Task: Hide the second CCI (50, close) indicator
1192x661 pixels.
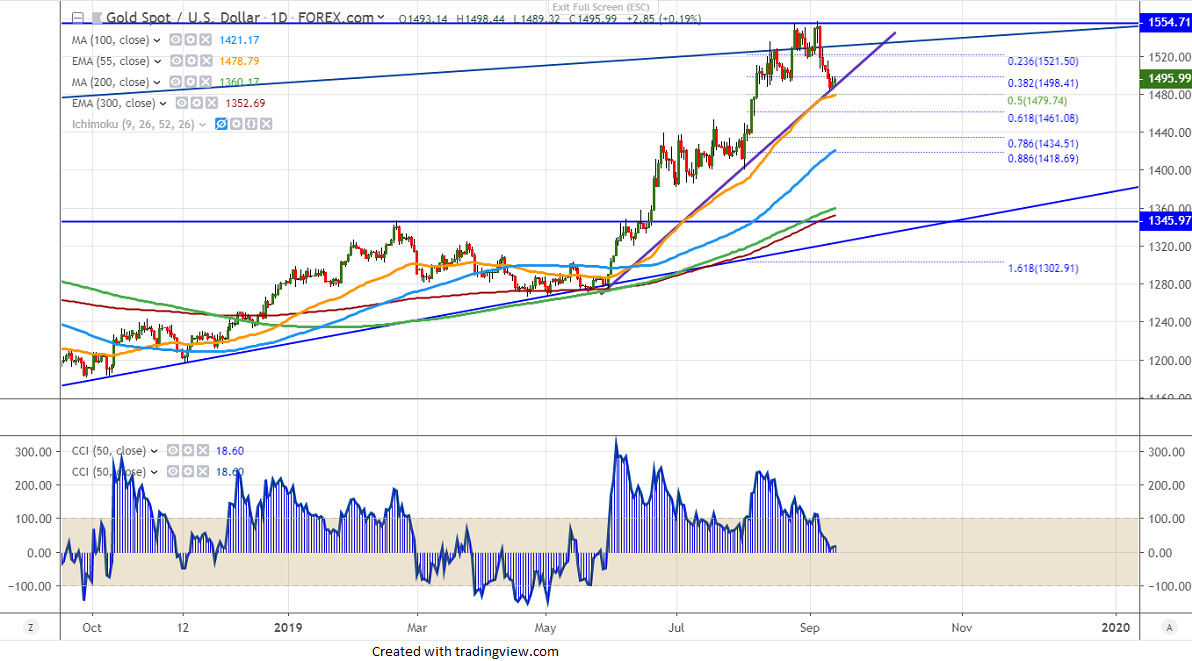Action: (173, 472)
